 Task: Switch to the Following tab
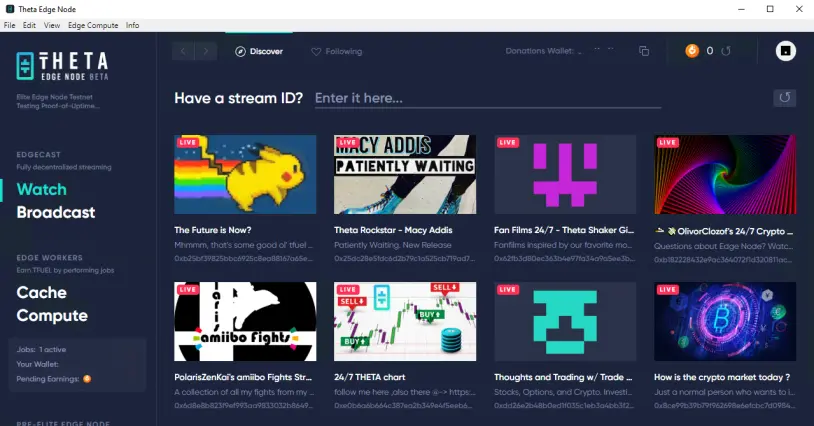tap(336, 51)
